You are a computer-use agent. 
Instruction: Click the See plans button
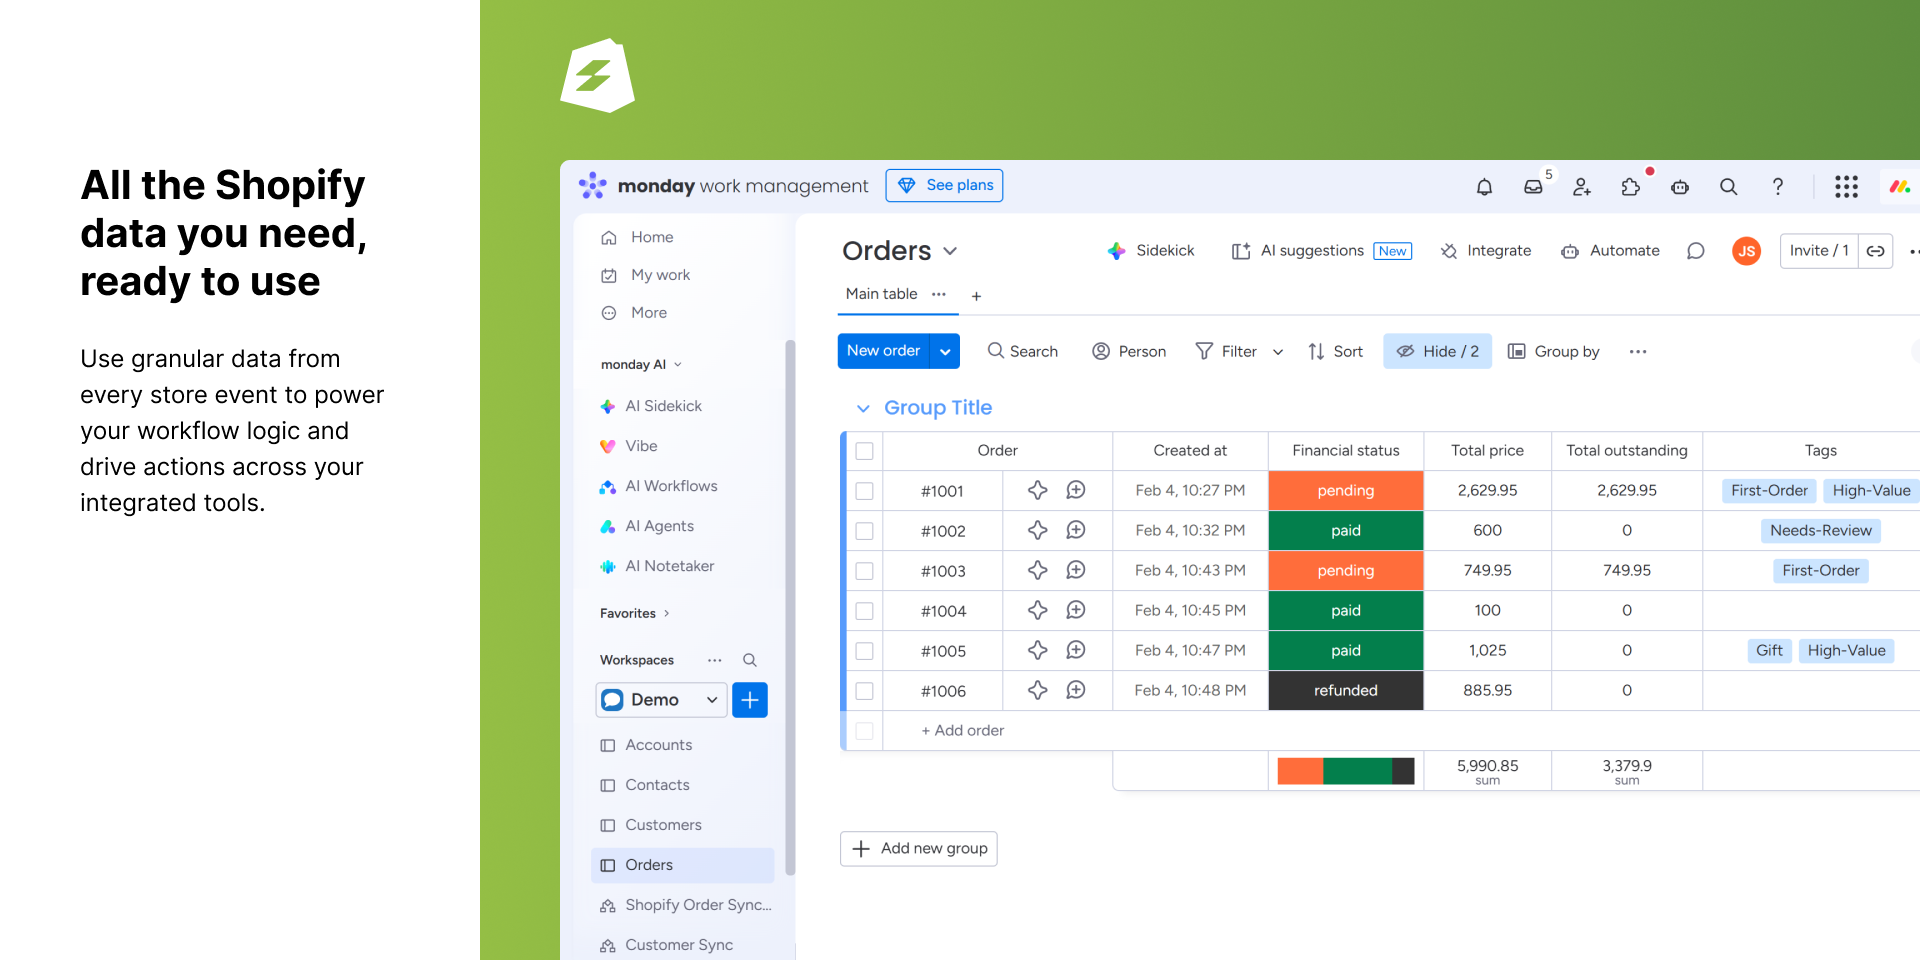coord(944,185)
